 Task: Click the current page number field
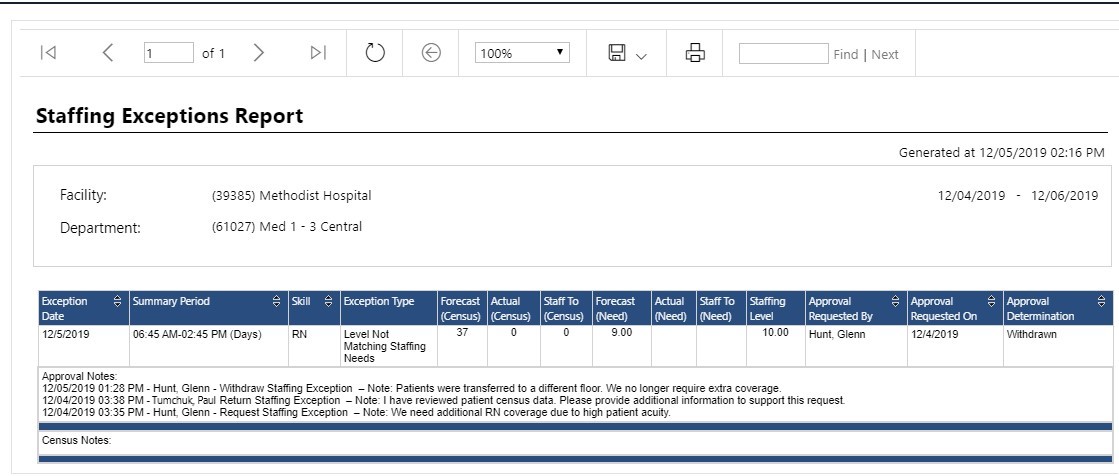coord(167,54)
